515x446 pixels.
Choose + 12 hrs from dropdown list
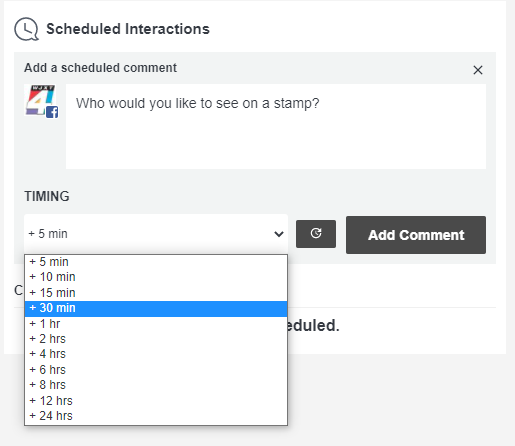pos(156,401)
